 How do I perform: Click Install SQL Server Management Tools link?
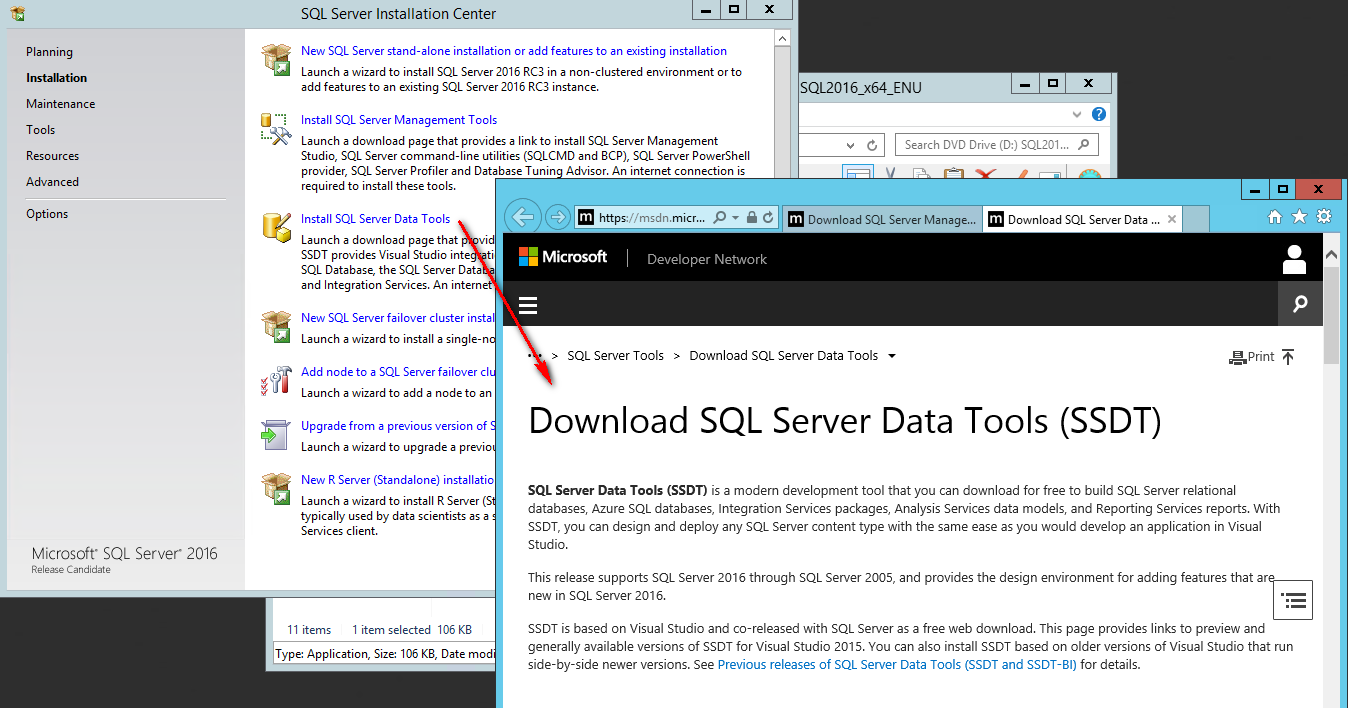click(x=399, y=120)
